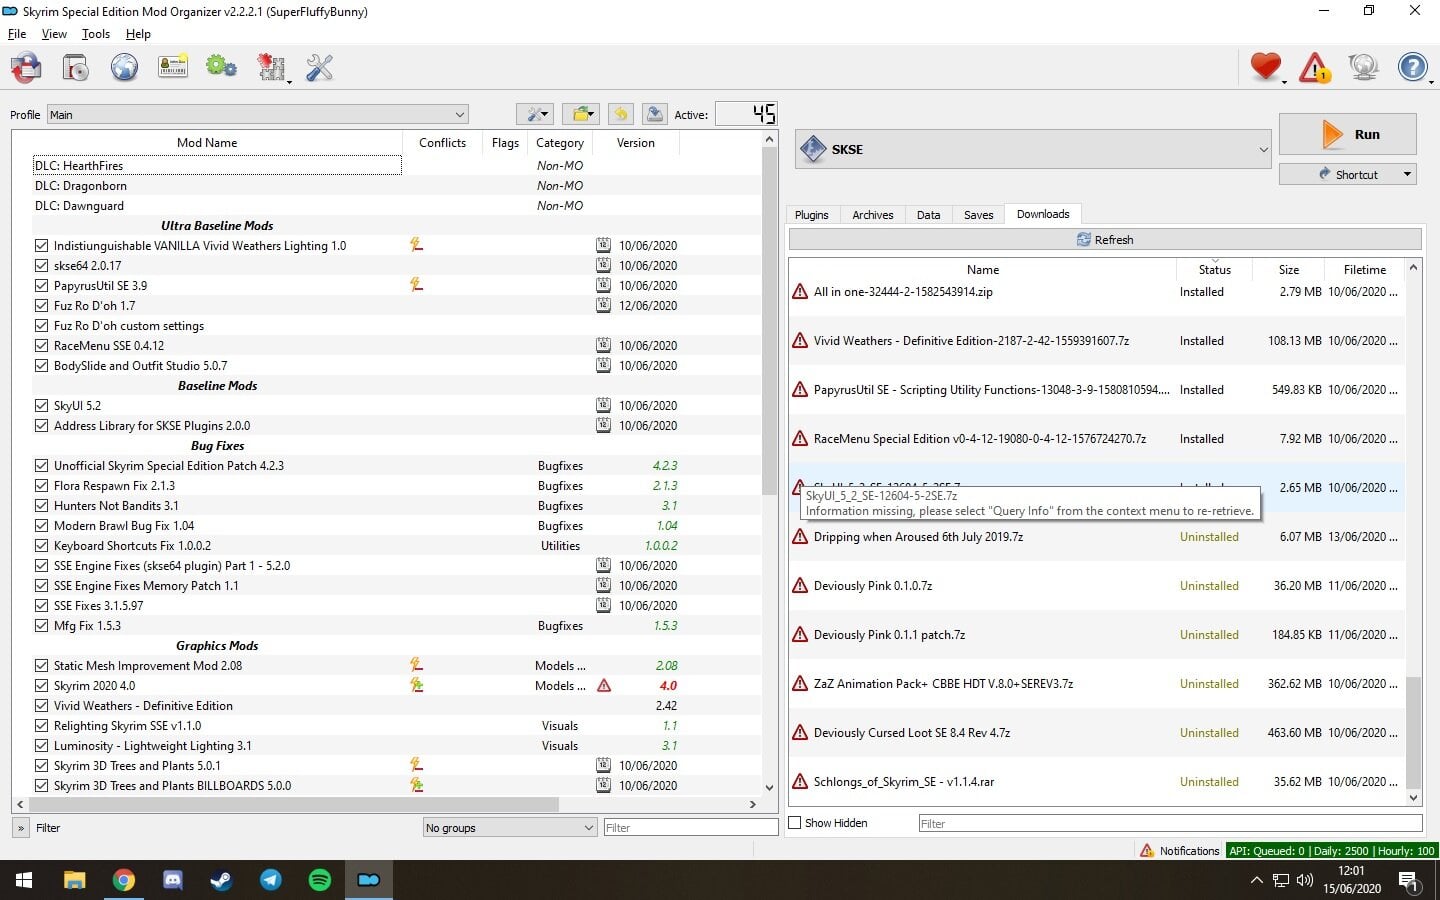Toggle Unofficial Skyrim Special Edition Patch checkbox
Viewport: 1440px width, 900px height.
[41, 466]
